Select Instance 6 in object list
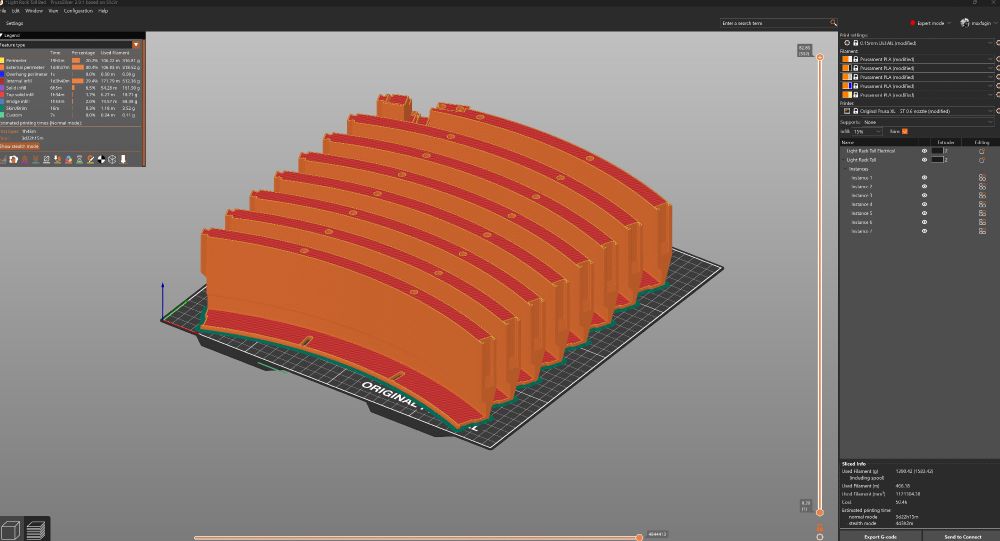1000x541 pixels. (x=862, y=223)
